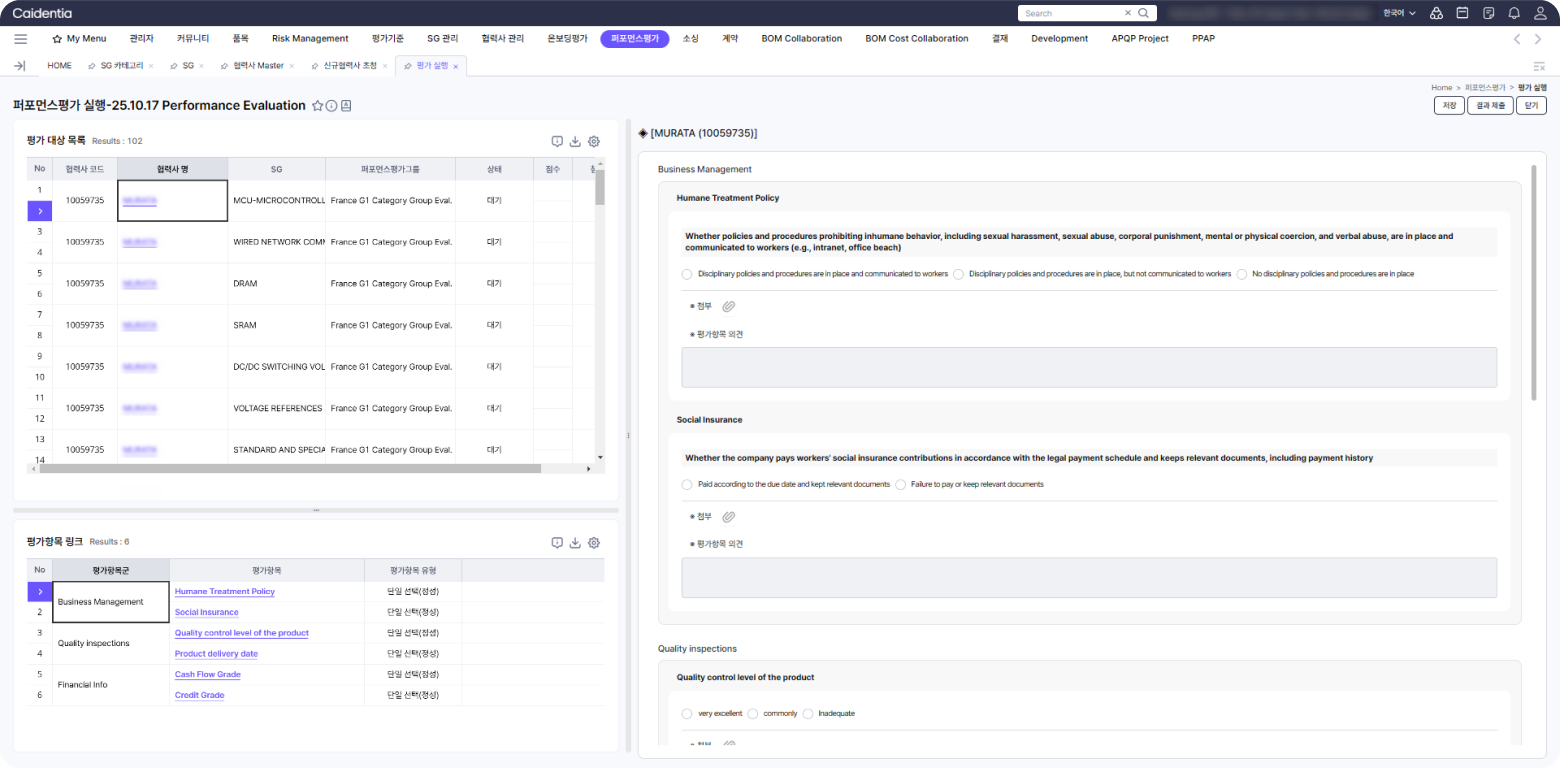This screenshot has height=768, width=1560.
Task: Open the user profile icon
Action: 1539,13
